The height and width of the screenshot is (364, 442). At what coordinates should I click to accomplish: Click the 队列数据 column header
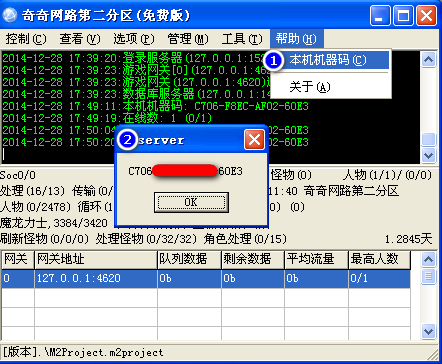[189, 260]
